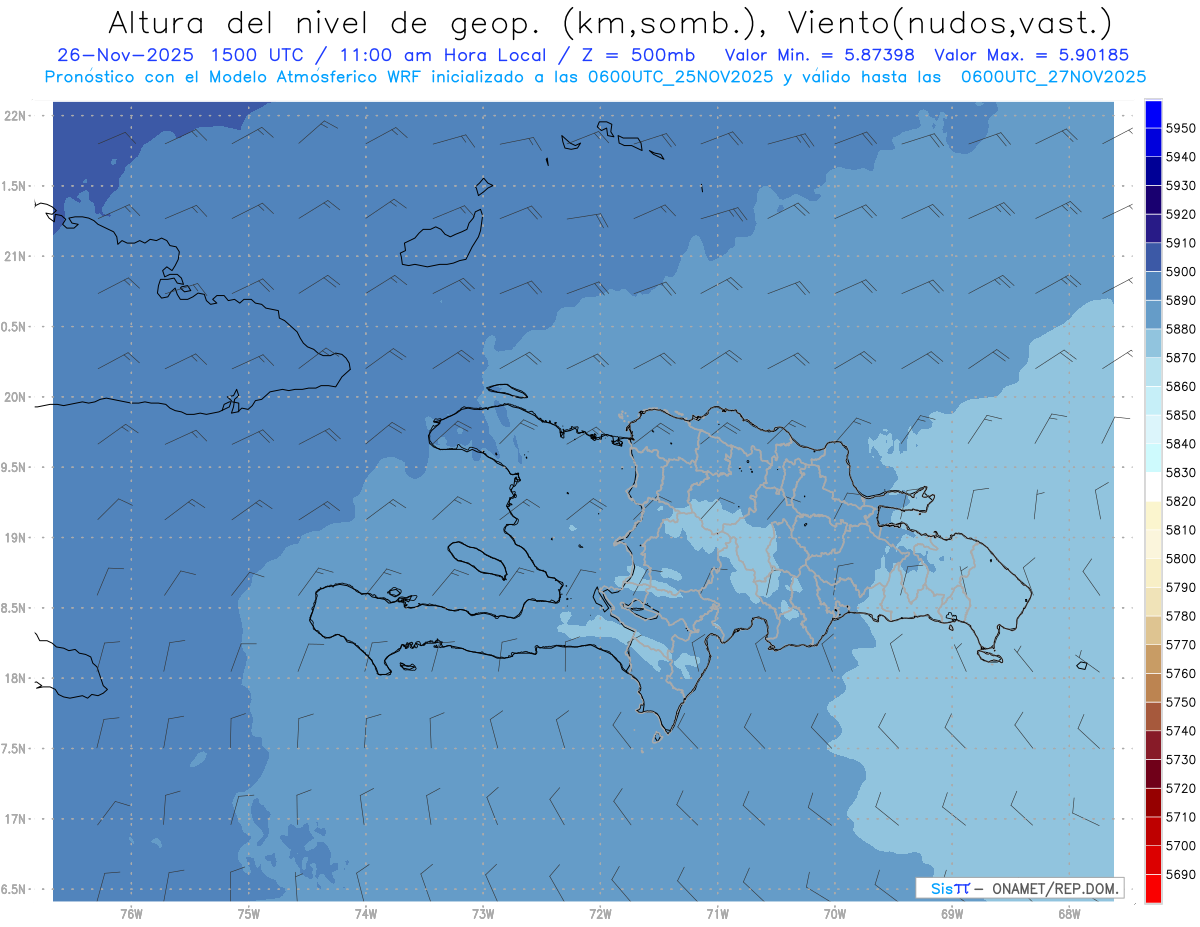Screen dimensions: 1200x927
Task: Click the "5900" legend label
Action: click(x=1181, y=272)
